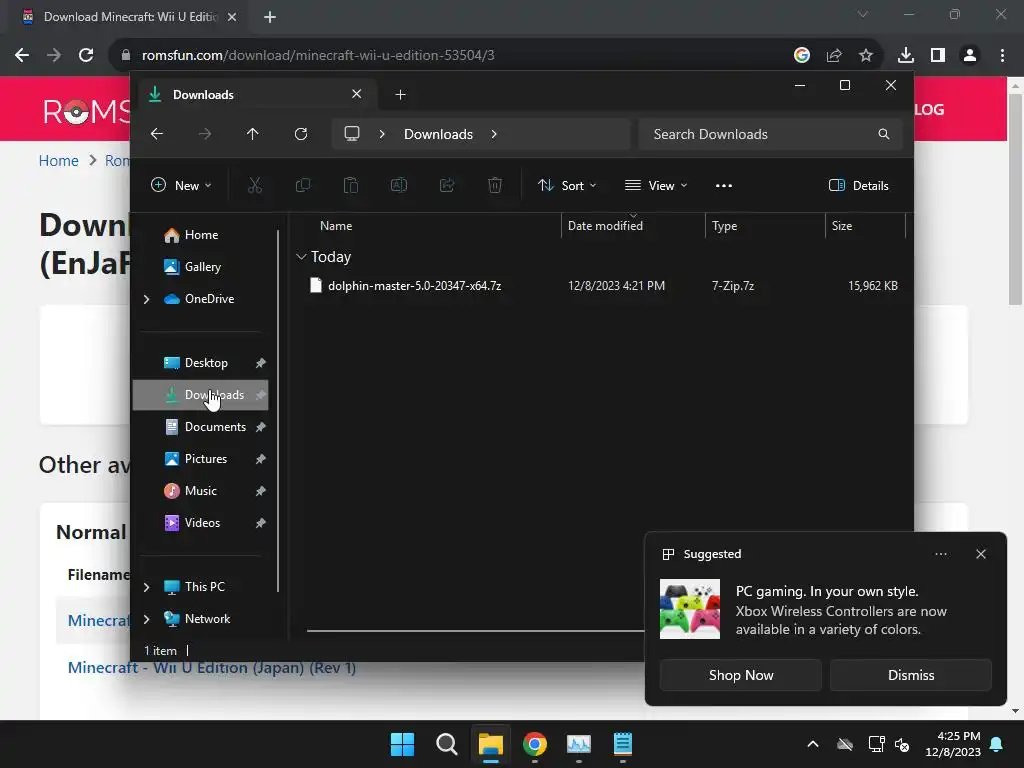Expand This PC in navigation pane
Screen dimensions: 1024x768
pyautogui.click(x=146, y=587)
